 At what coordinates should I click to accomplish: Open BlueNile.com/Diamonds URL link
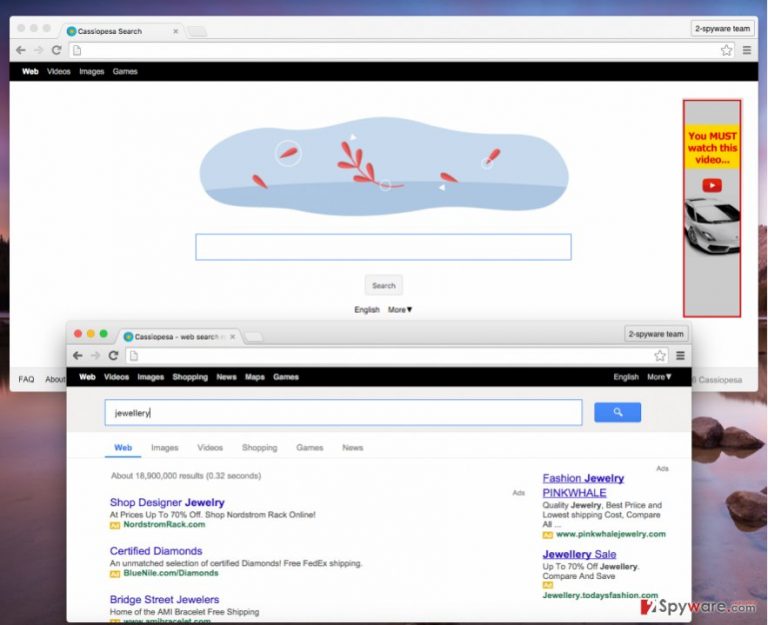point(170,573)
